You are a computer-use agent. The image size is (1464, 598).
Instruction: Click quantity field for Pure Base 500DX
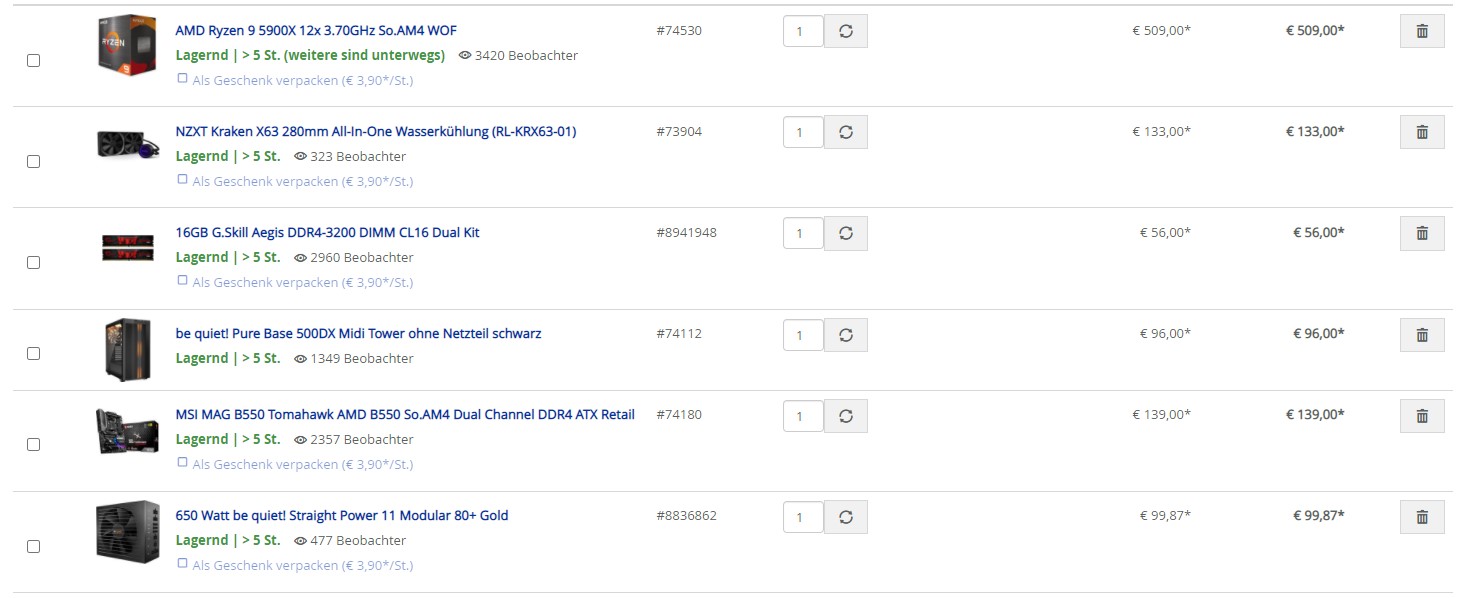[802, 334]
